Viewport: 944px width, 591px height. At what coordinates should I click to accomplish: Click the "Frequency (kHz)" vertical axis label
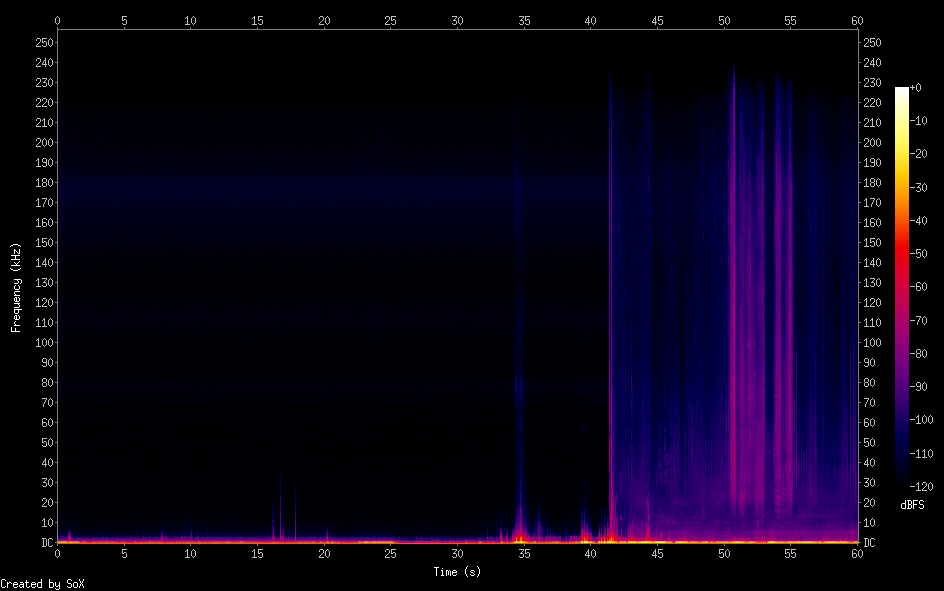(x=16, y=287)
